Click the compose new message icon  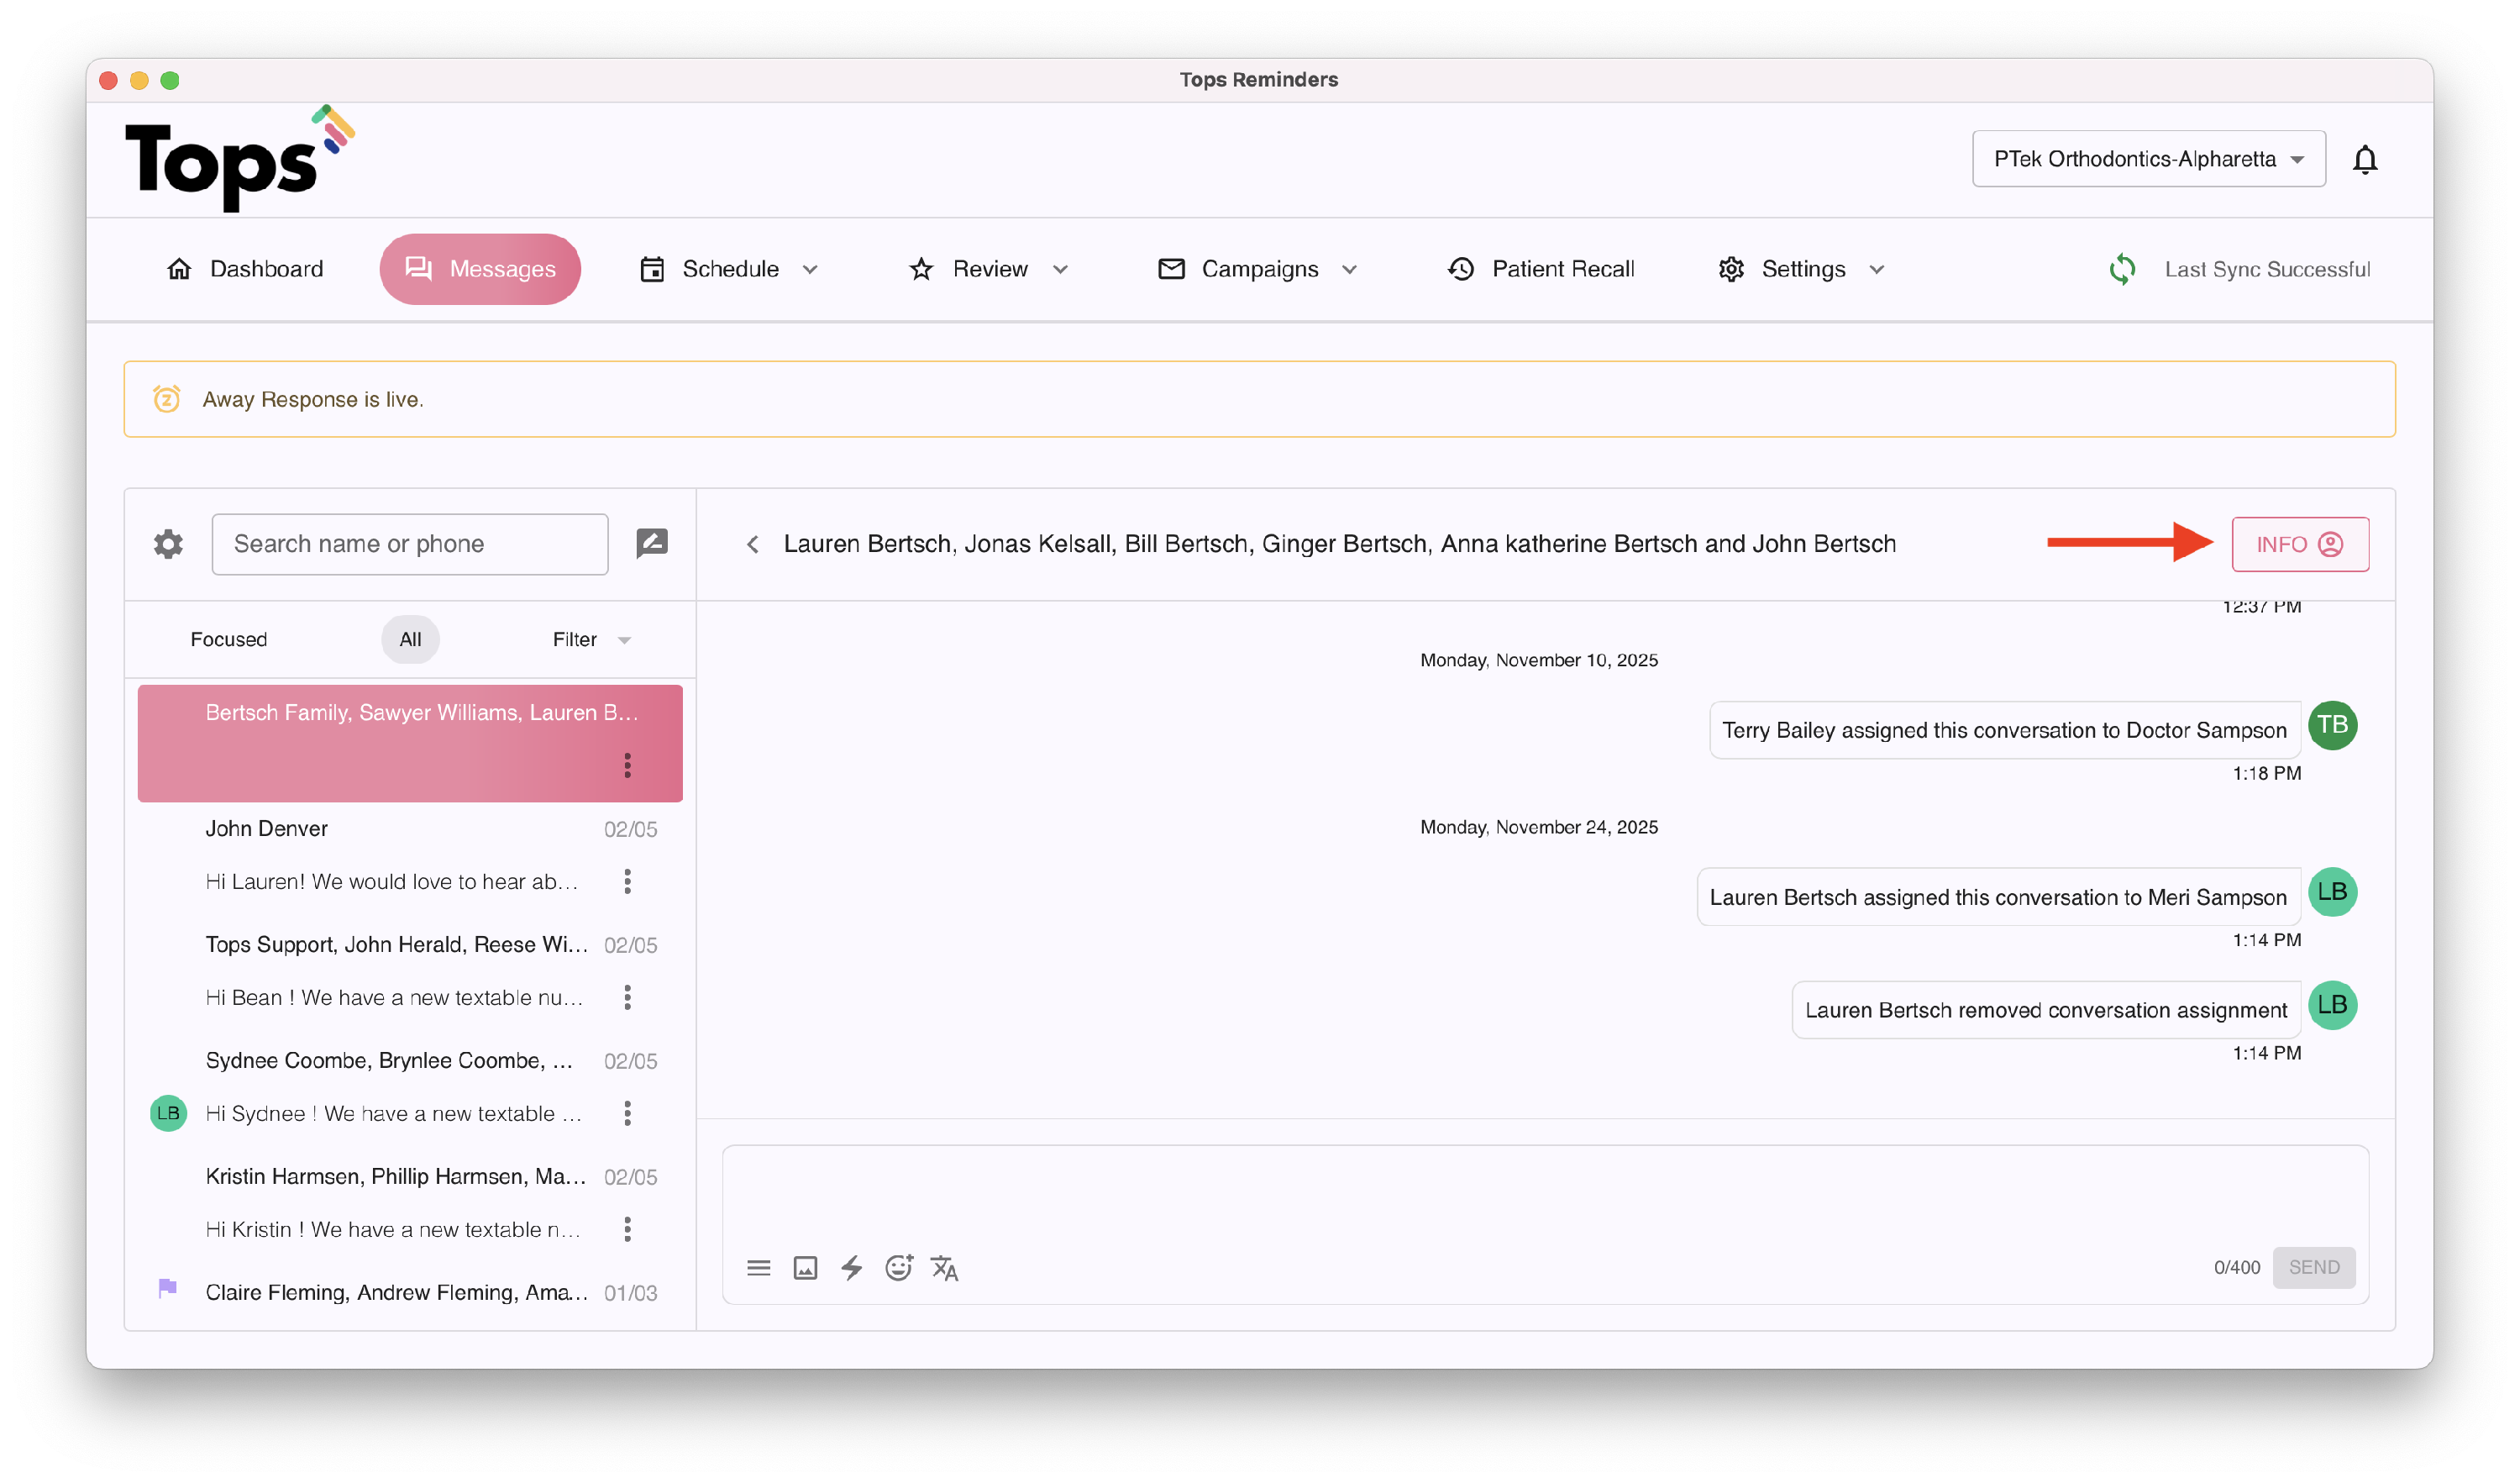(652, 543)
